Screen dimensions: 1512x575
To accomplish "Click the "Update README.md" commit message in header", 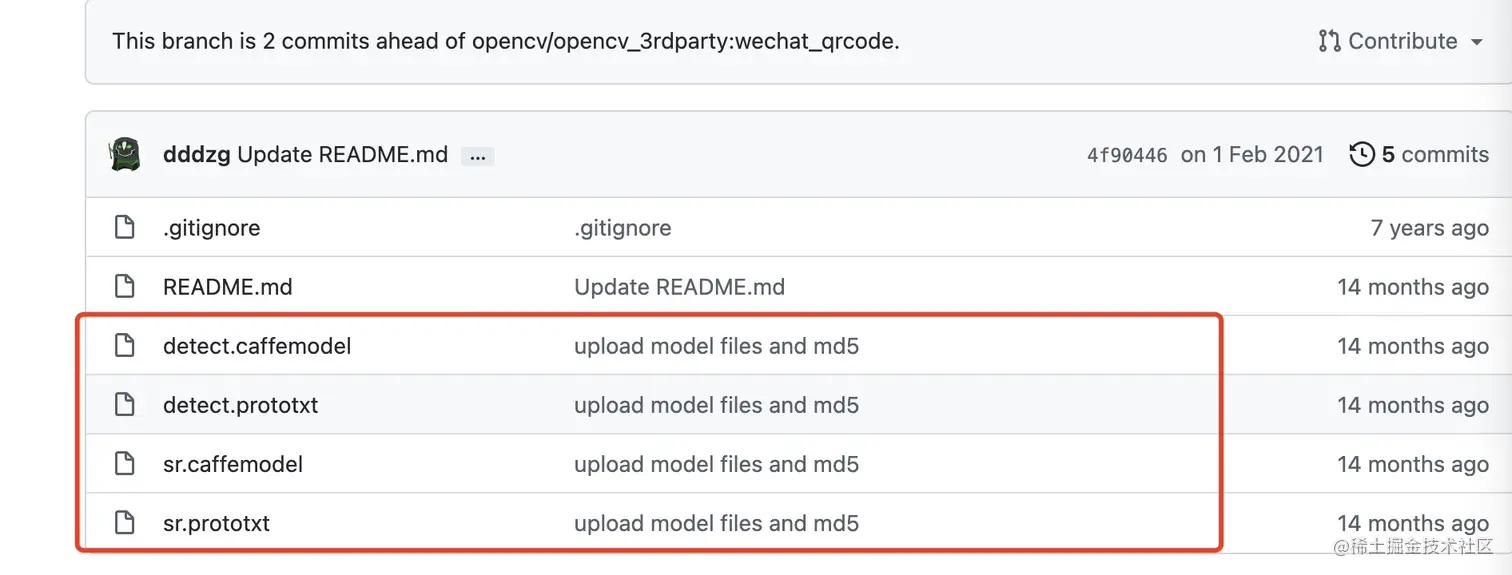I will (342, 155).
